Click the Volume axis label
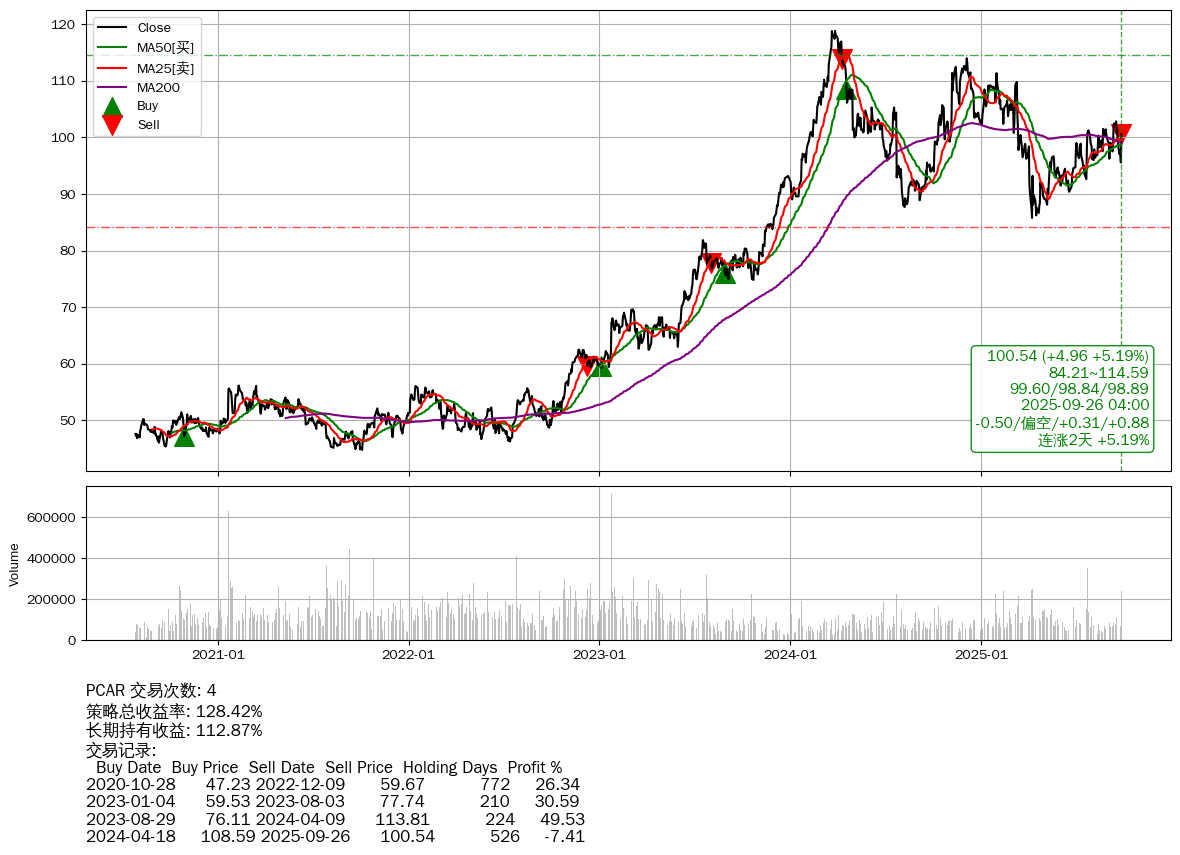This screenshot has width=1180, height=855. pyautogui.click(x=14, y=564)
